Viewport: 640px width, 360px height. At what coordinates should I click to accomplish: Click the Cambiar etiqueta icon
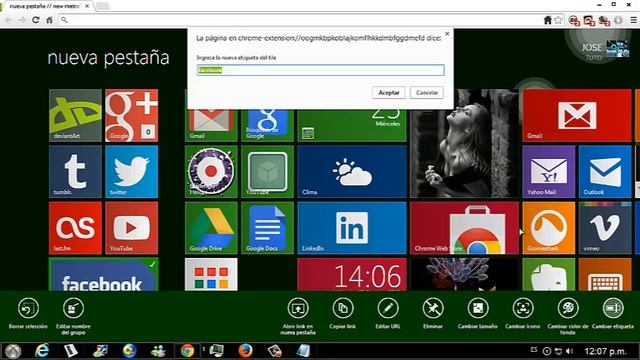613,308
